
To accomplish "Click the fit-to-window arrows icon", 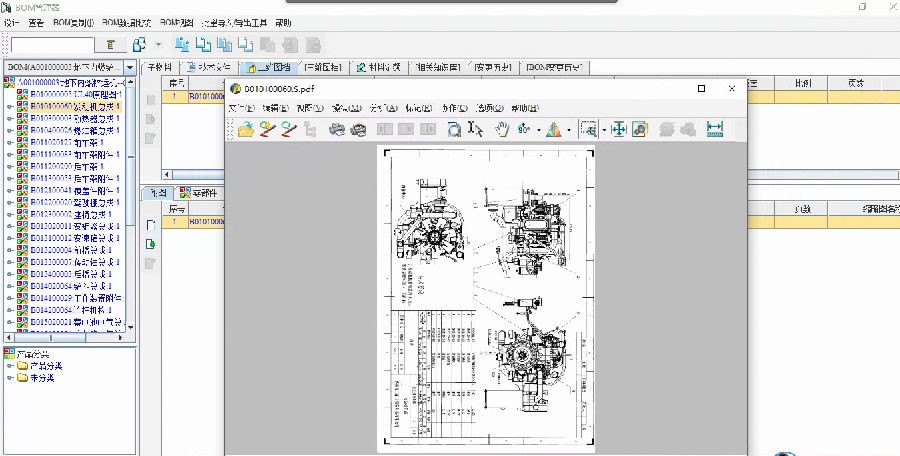I will click(618, 129).
